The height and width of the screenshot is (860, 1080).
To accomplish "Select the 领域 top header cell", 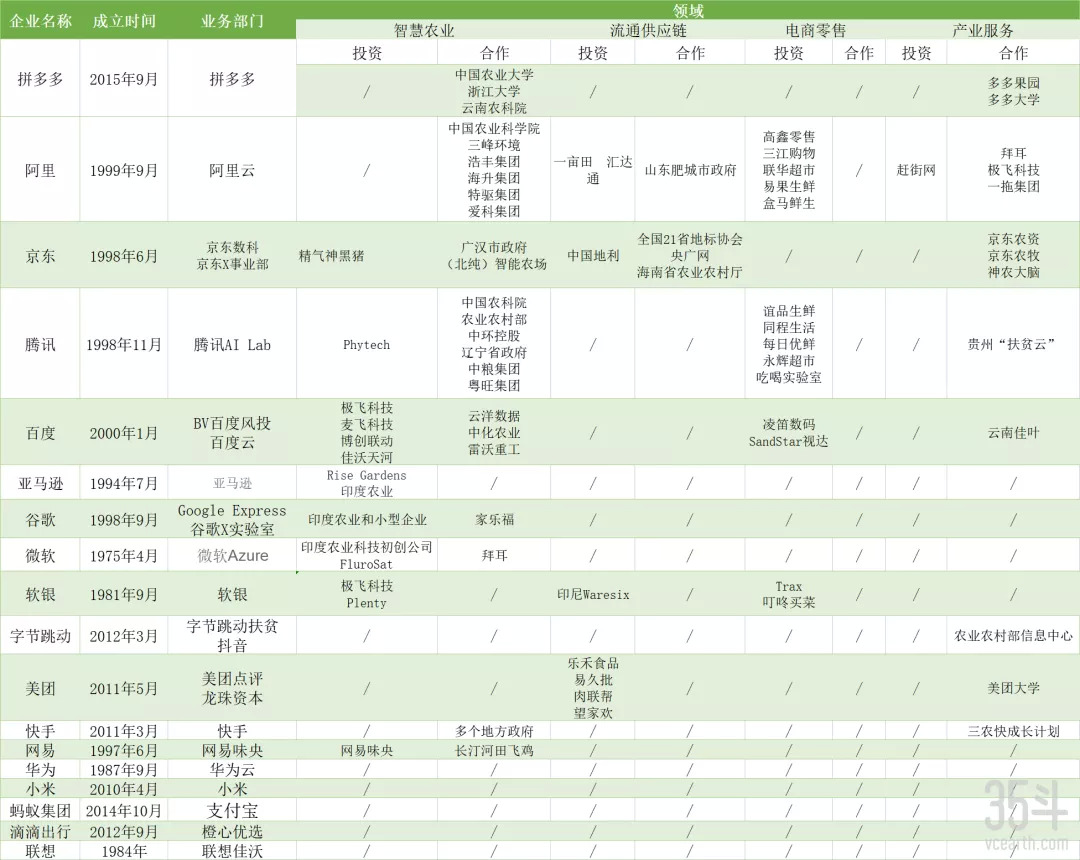I will click(687, 9).
